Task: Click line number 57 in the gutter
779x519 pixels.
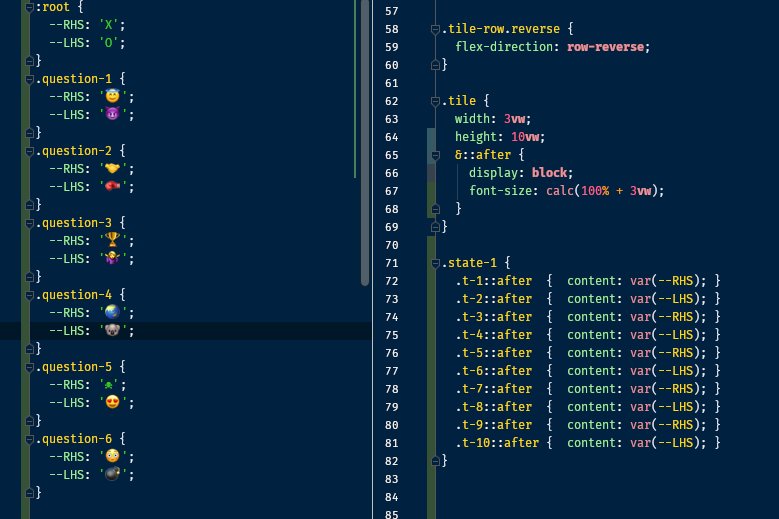Action: point(391,11)
